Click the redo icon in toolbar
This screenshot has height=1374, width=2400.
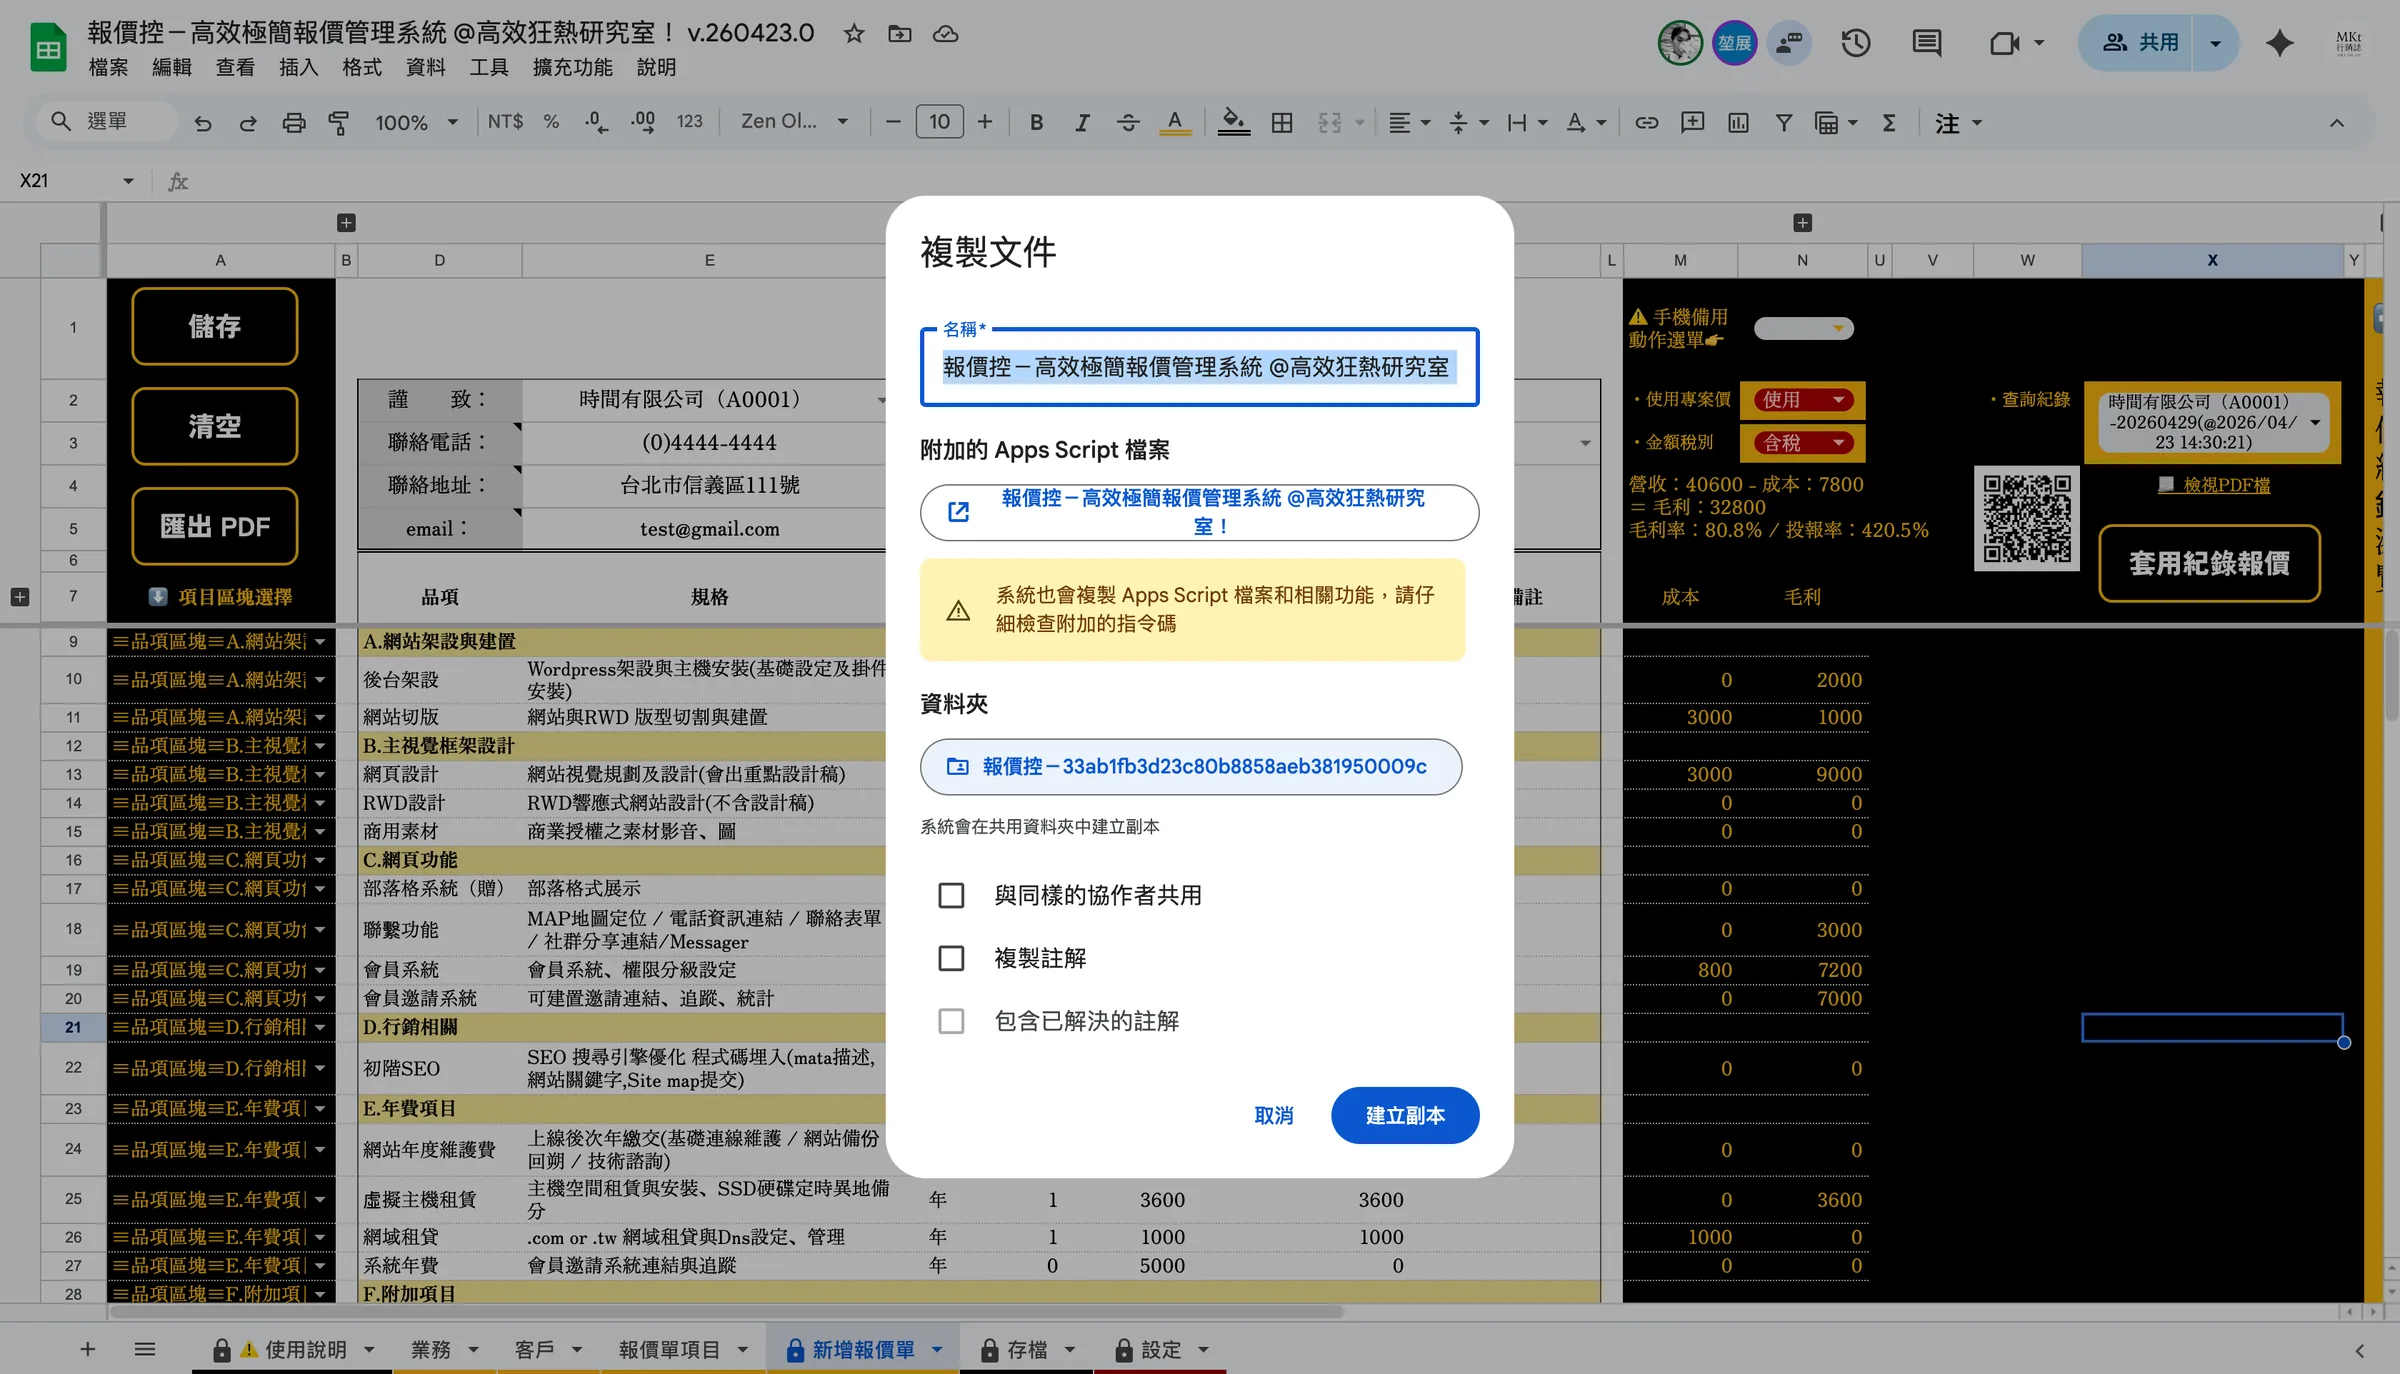(248, 123)
